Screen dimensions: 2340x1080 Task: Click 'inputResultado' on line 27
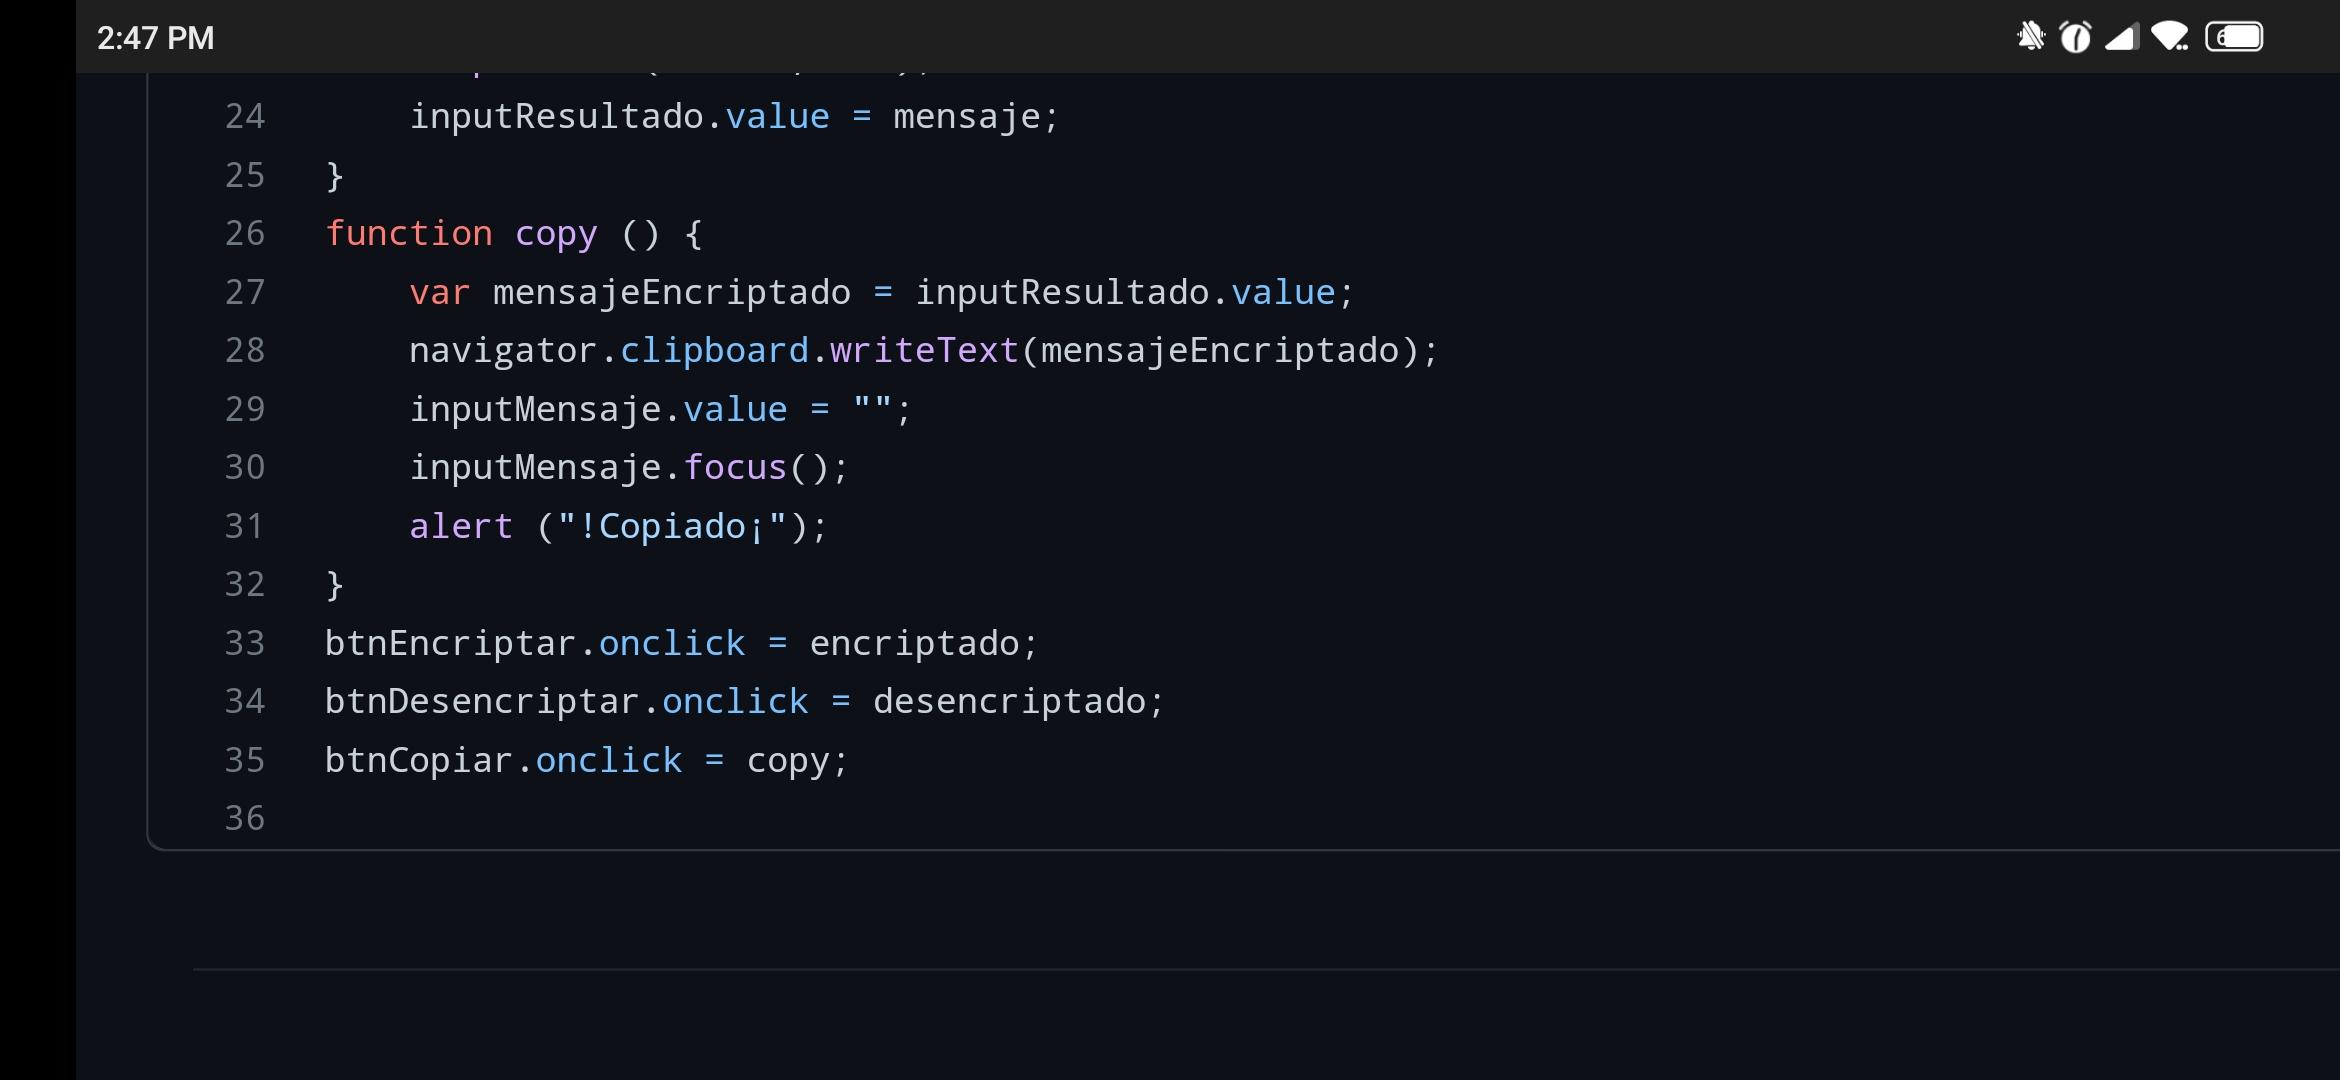click(1062, 293)
